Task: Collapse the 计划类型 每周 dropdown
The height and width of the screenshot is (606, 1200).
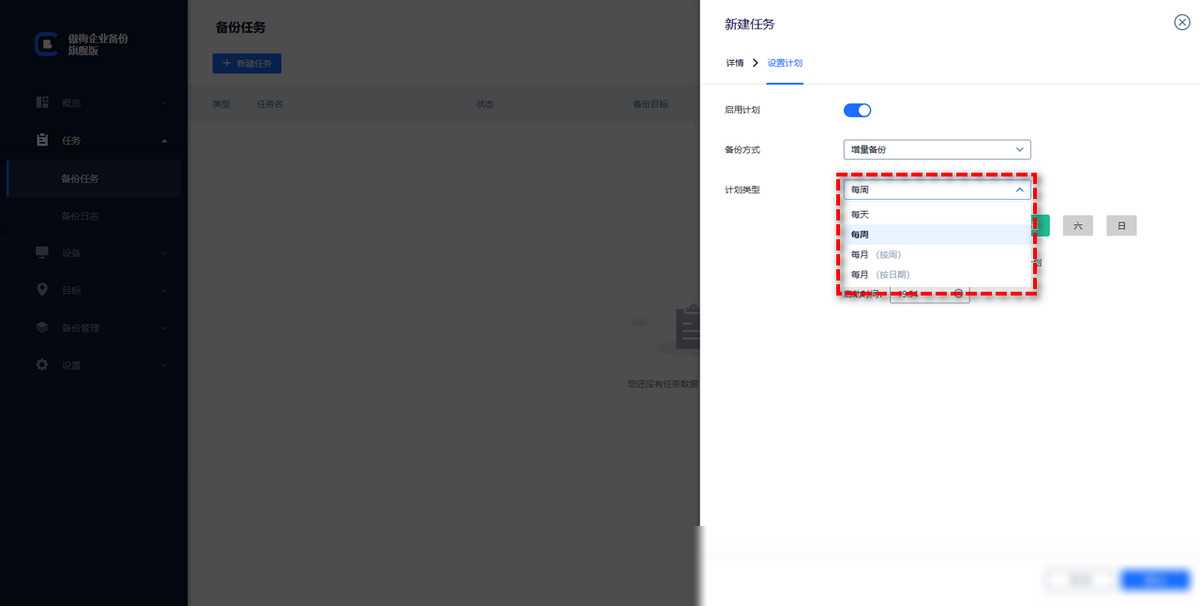Action: pyautogui.click(x=937, y=189)
